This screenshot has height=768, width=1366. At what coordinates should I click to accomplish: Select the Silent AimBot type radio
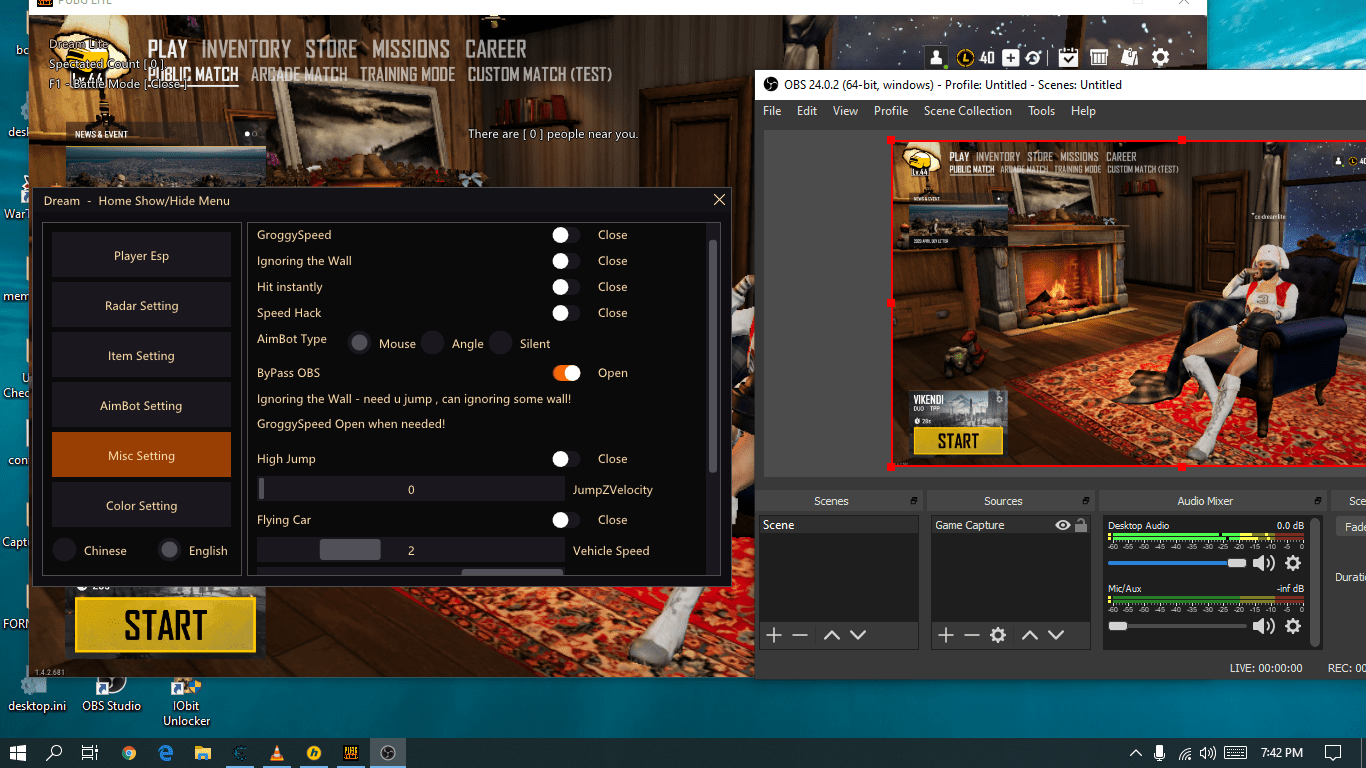(500, 343)
